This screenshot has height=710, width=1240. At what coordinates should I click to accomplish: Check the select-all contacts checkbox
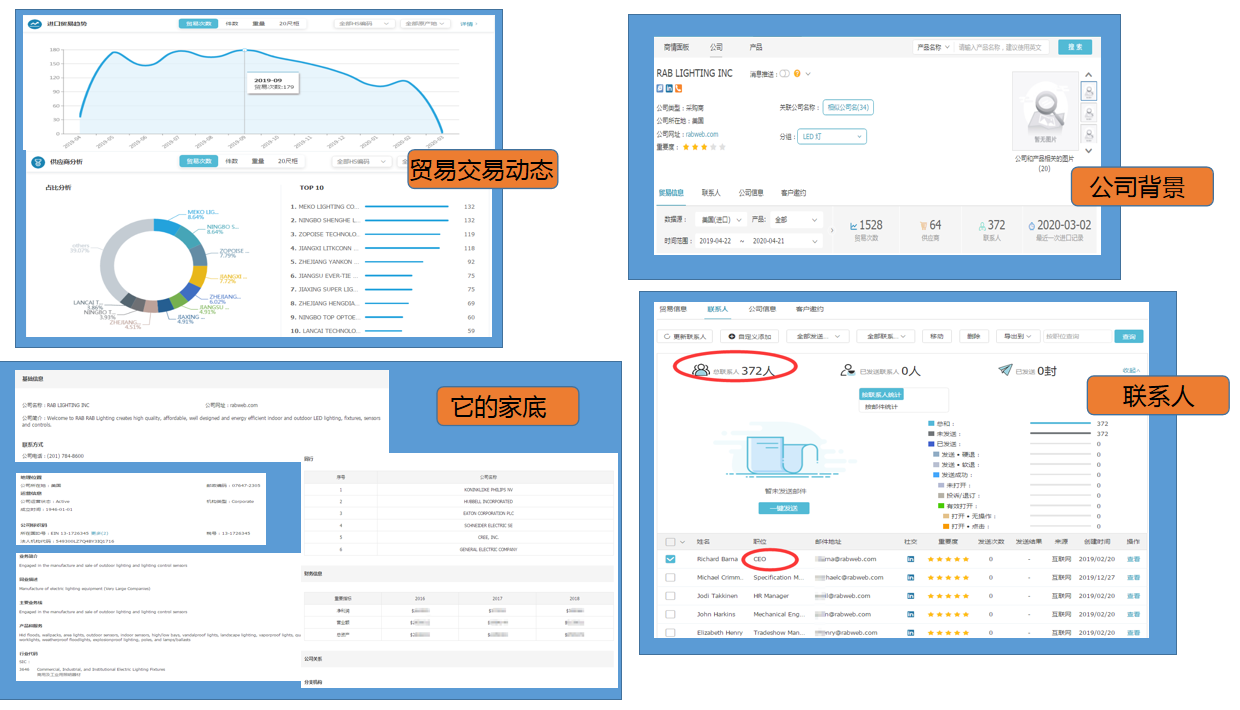coord(669,542)
